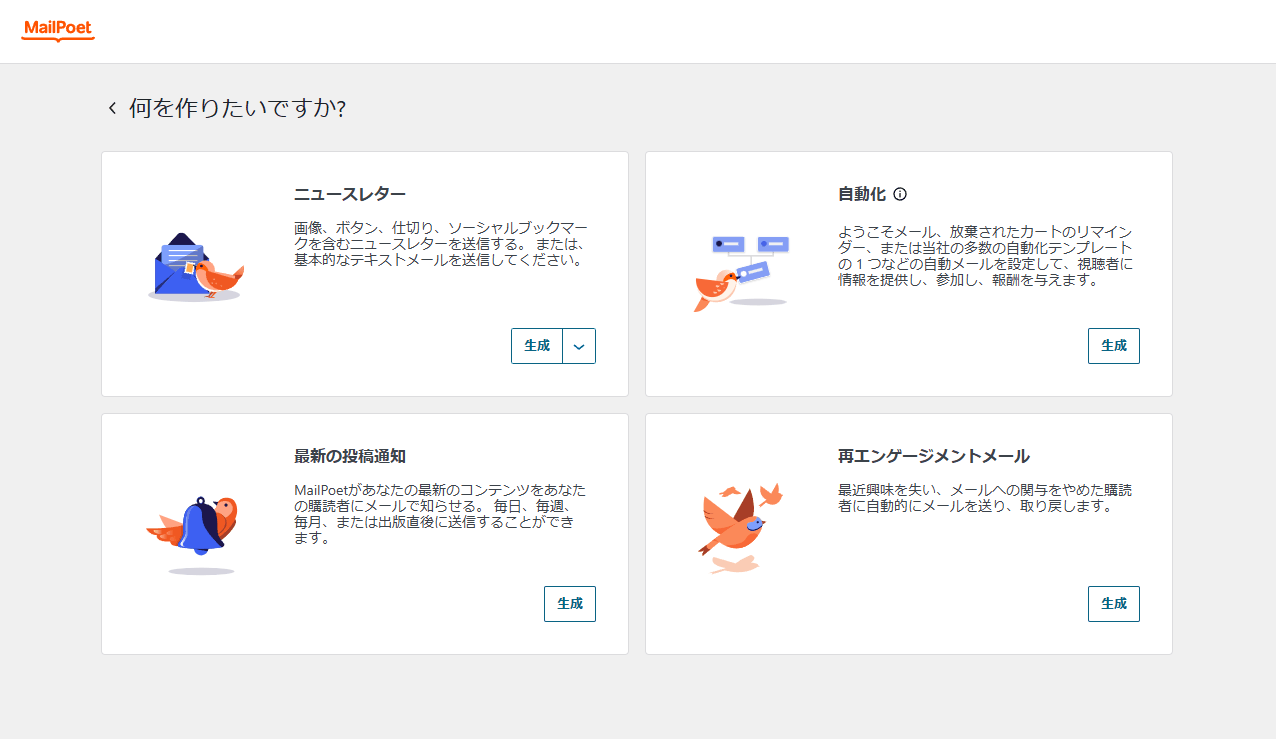This screenshot has width=1276, height=739.
Task: Click the 最新の投稿通知 card title
Action: coord(350,456)
